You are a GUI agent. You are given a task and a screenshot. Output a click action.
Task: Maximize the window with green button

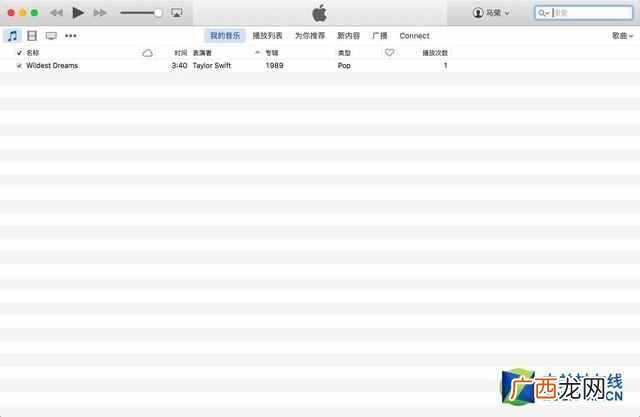[x=35, y=13]
